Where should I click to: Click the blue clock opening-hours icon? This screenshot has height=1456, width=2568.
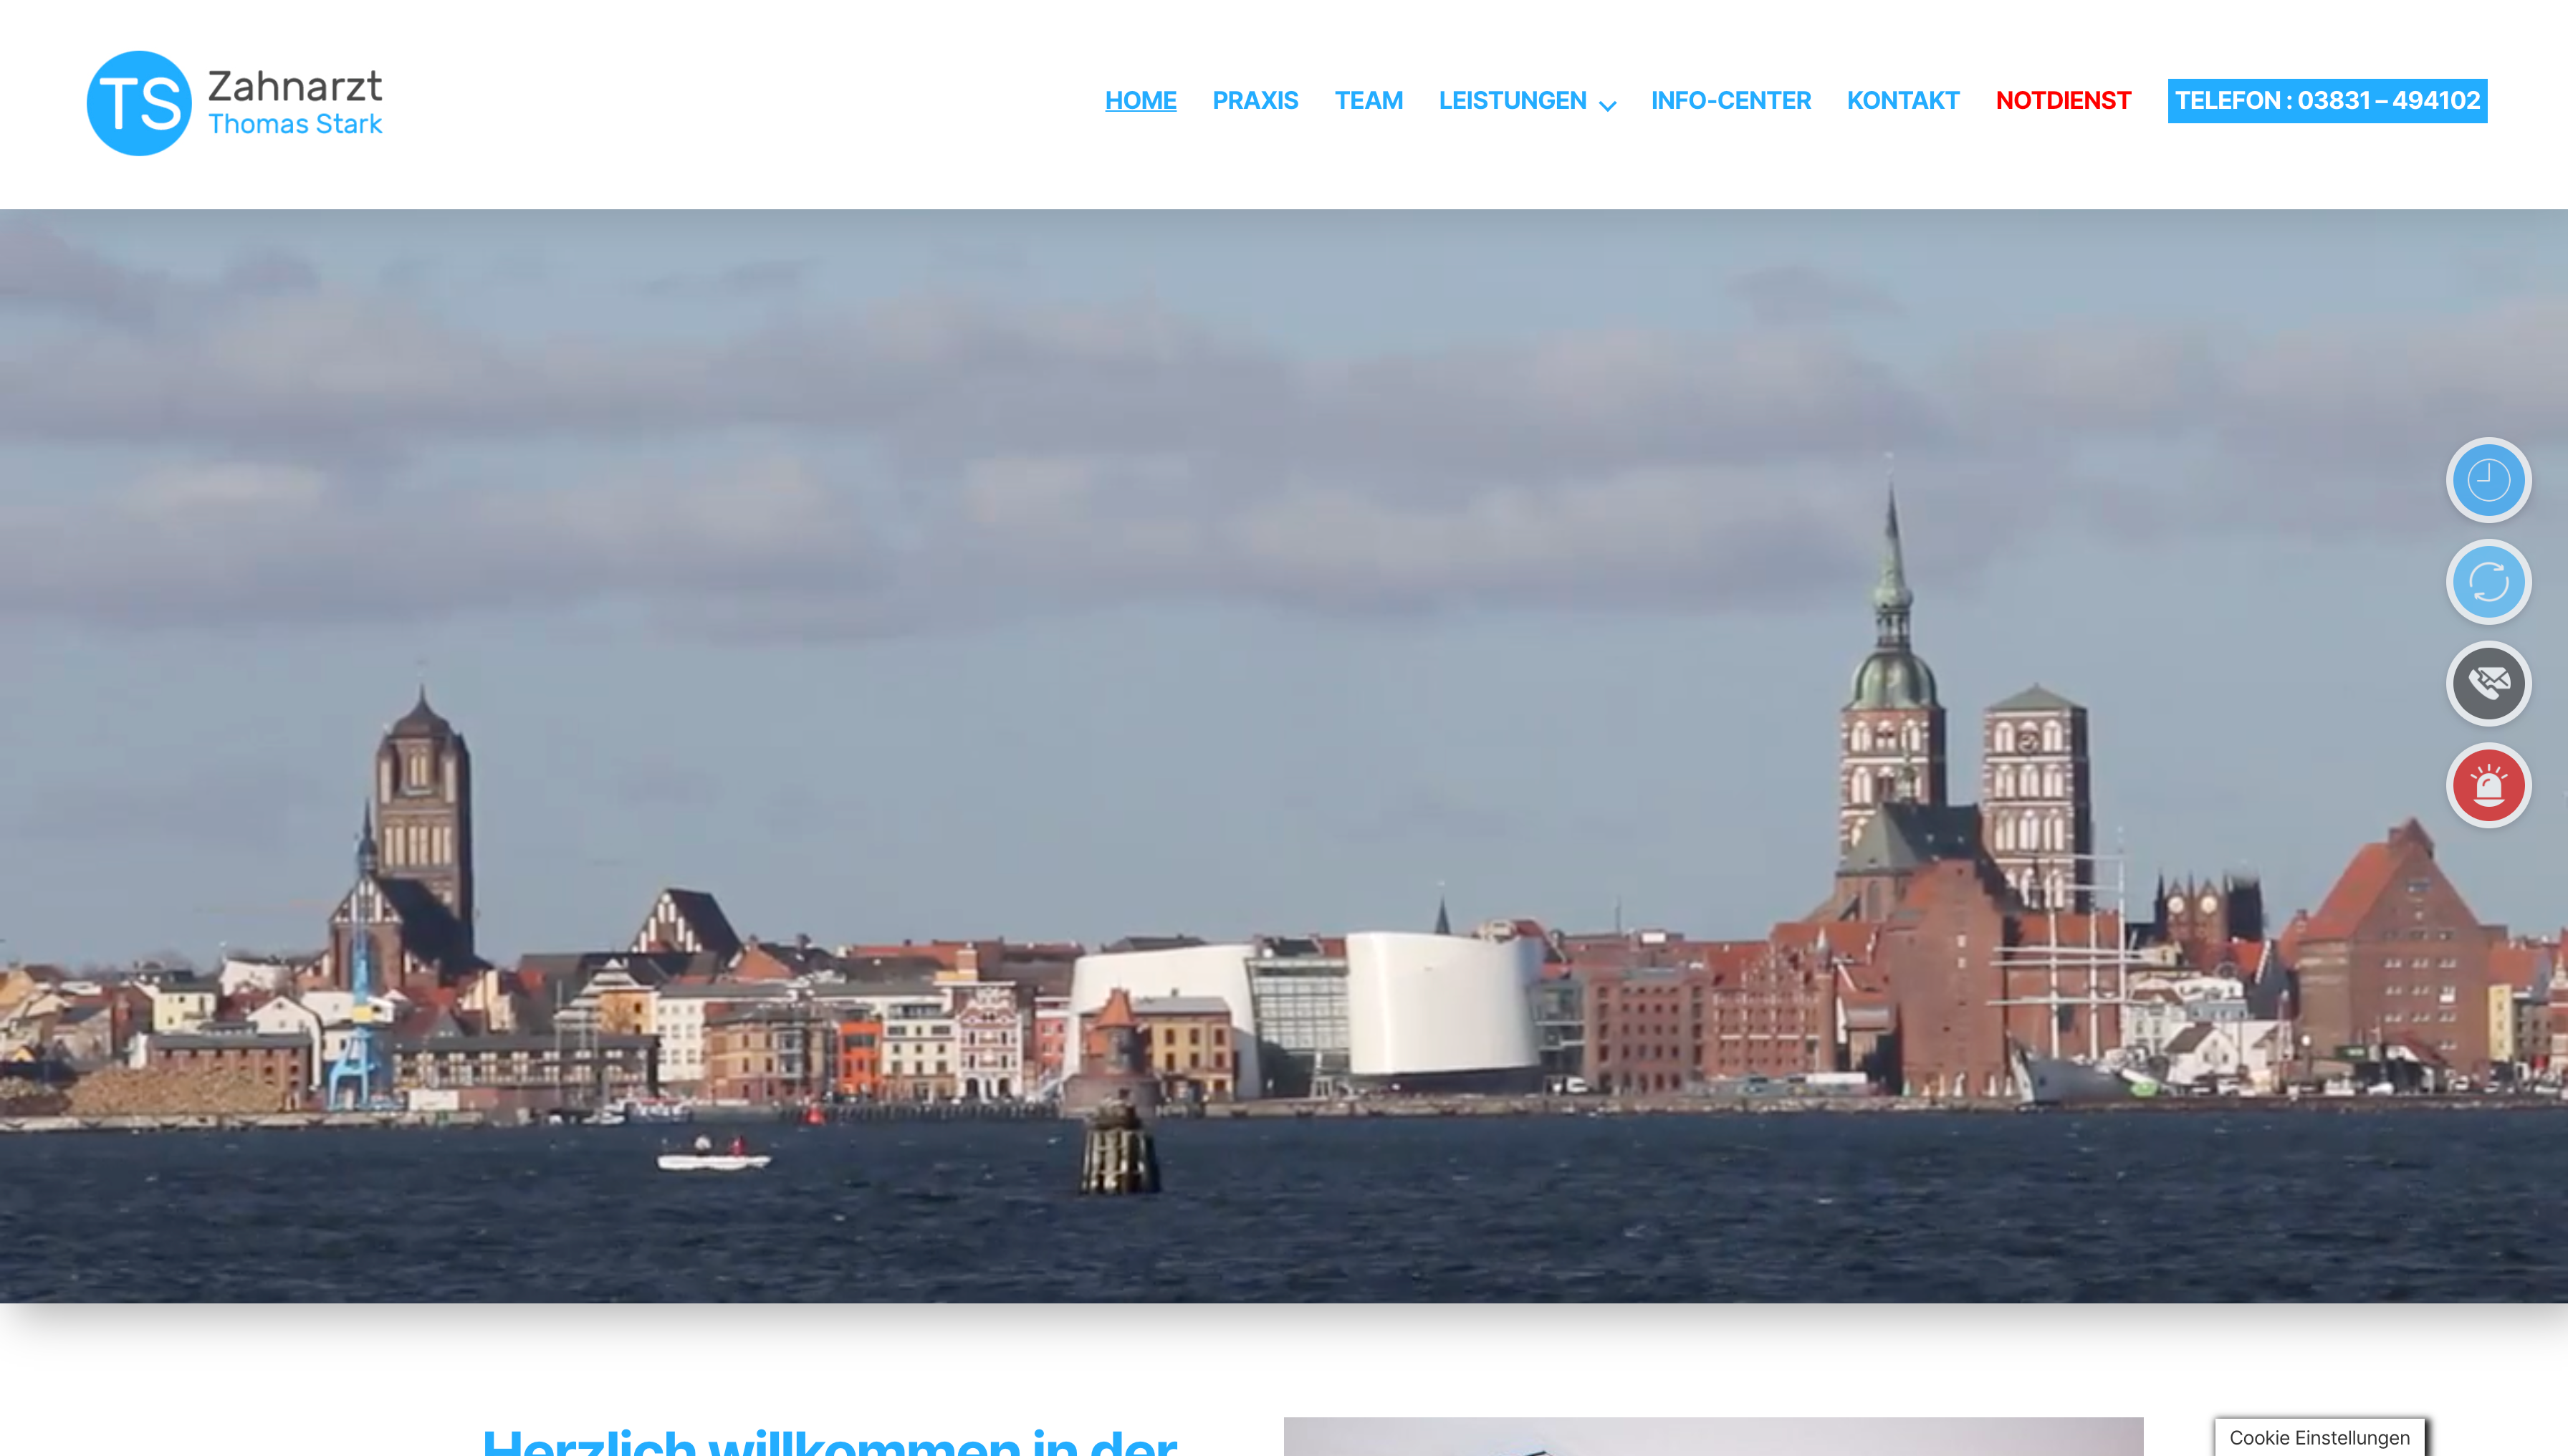2488,480
